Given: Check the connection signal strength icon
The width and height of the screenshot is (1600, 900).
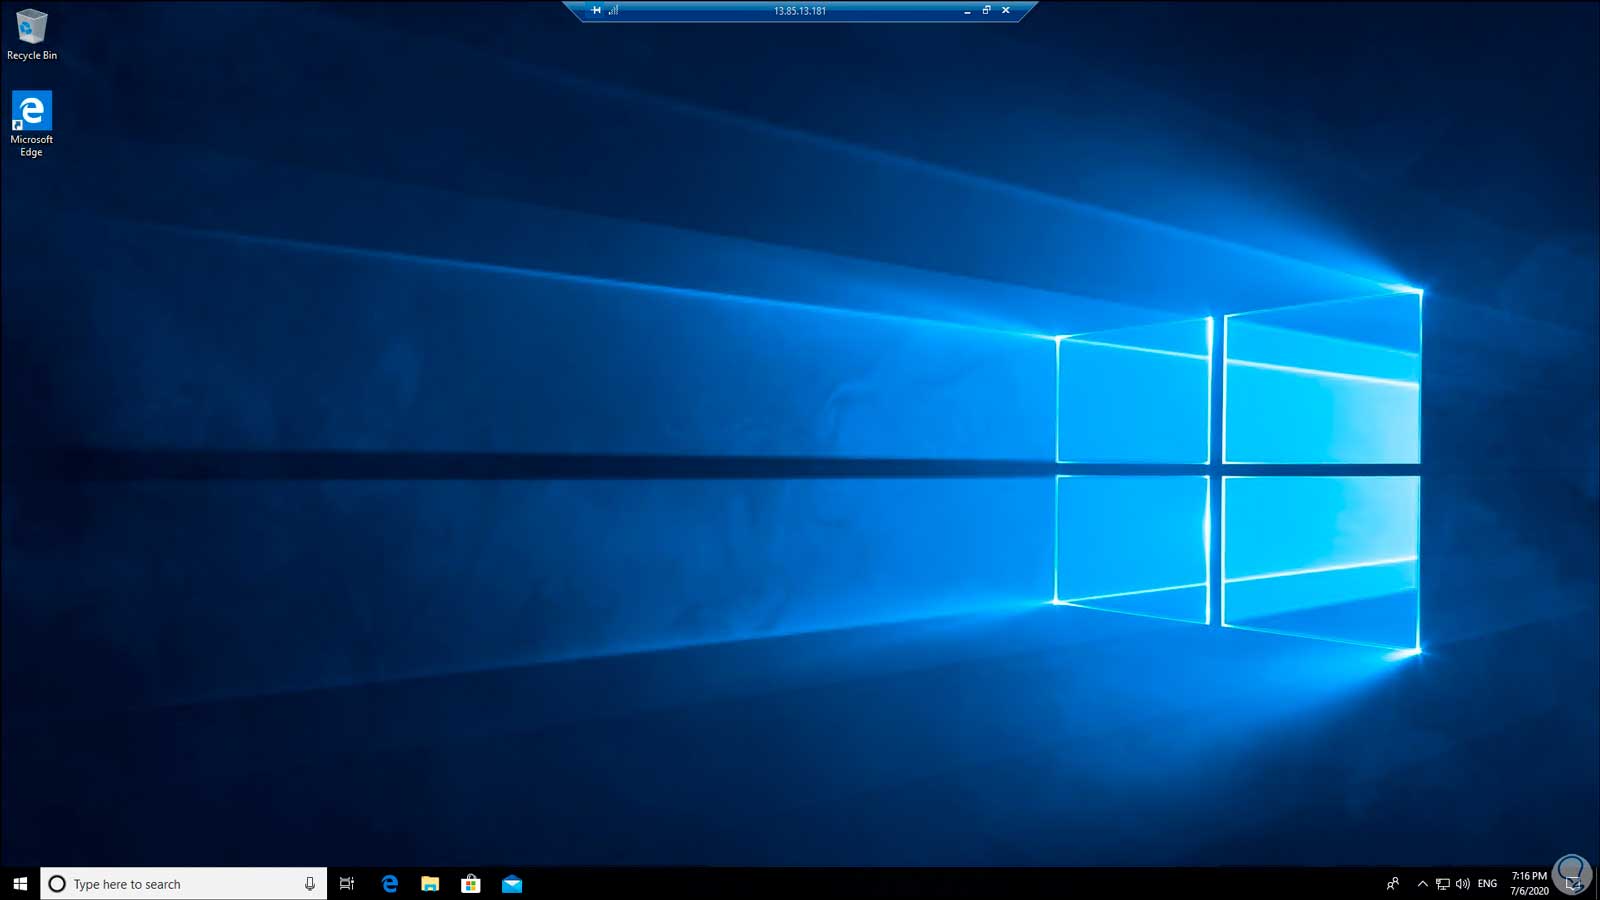Looking at the screenshot, I should point(614,10).
